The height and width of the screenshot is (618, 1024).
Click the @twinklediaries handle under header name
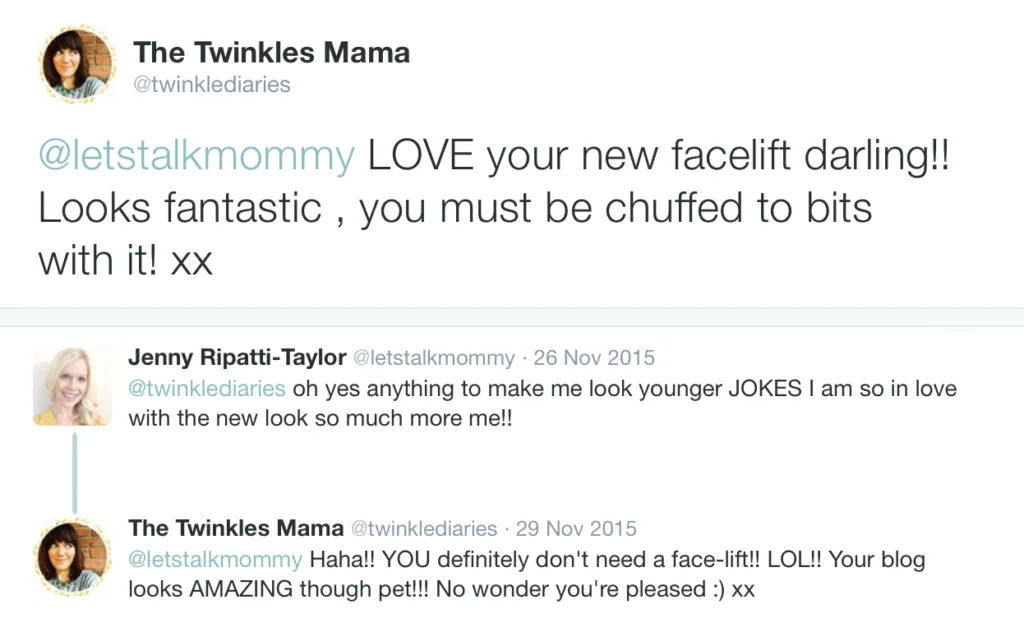212,85
